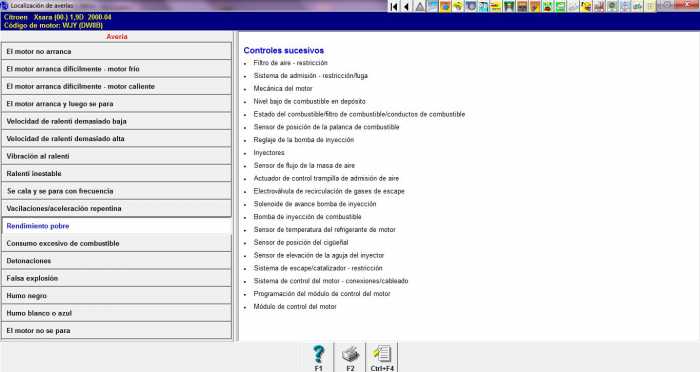Click the 'Controles sucesivos' heading

pyautogui.click(x=284, y=50)
